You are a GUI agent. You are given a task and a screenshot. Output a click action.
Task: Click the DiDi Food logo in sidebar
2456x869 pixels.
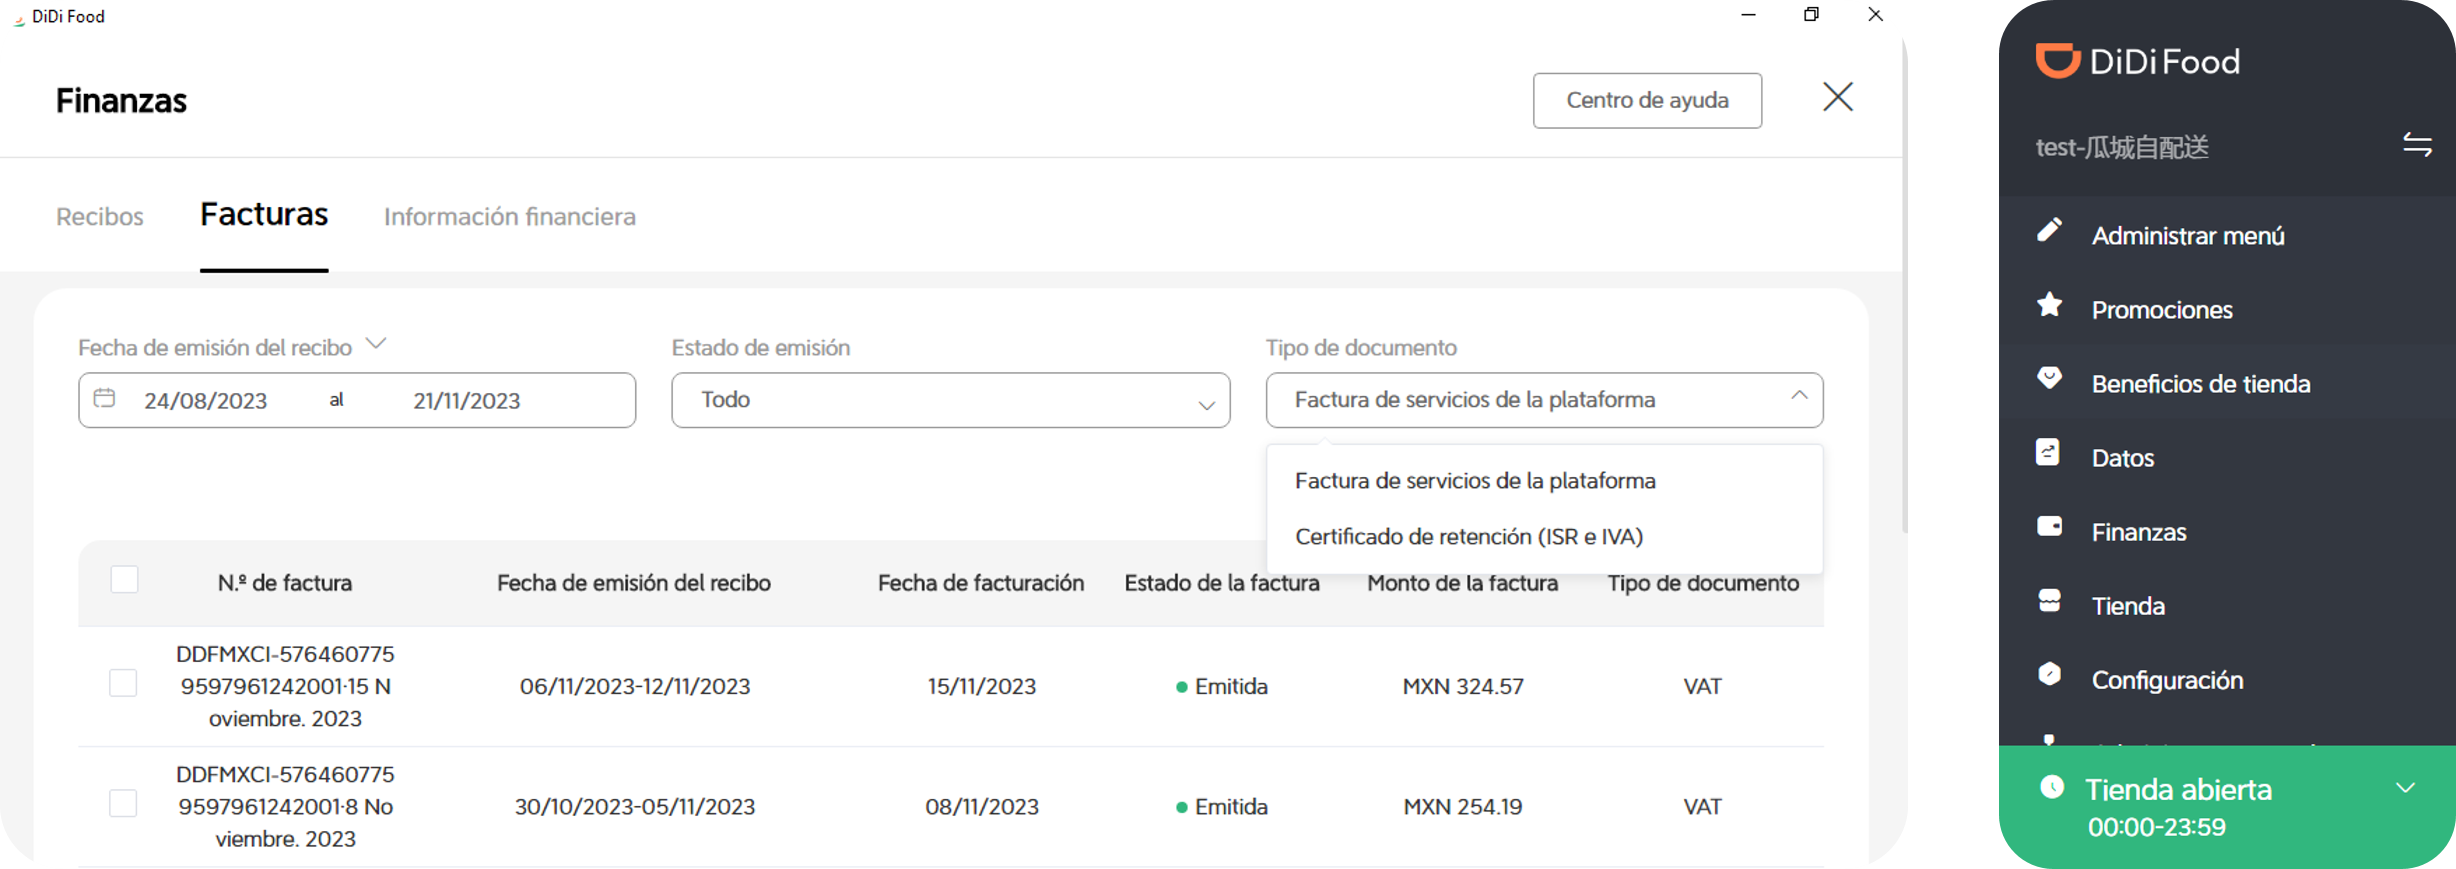tap(2138, 61)
